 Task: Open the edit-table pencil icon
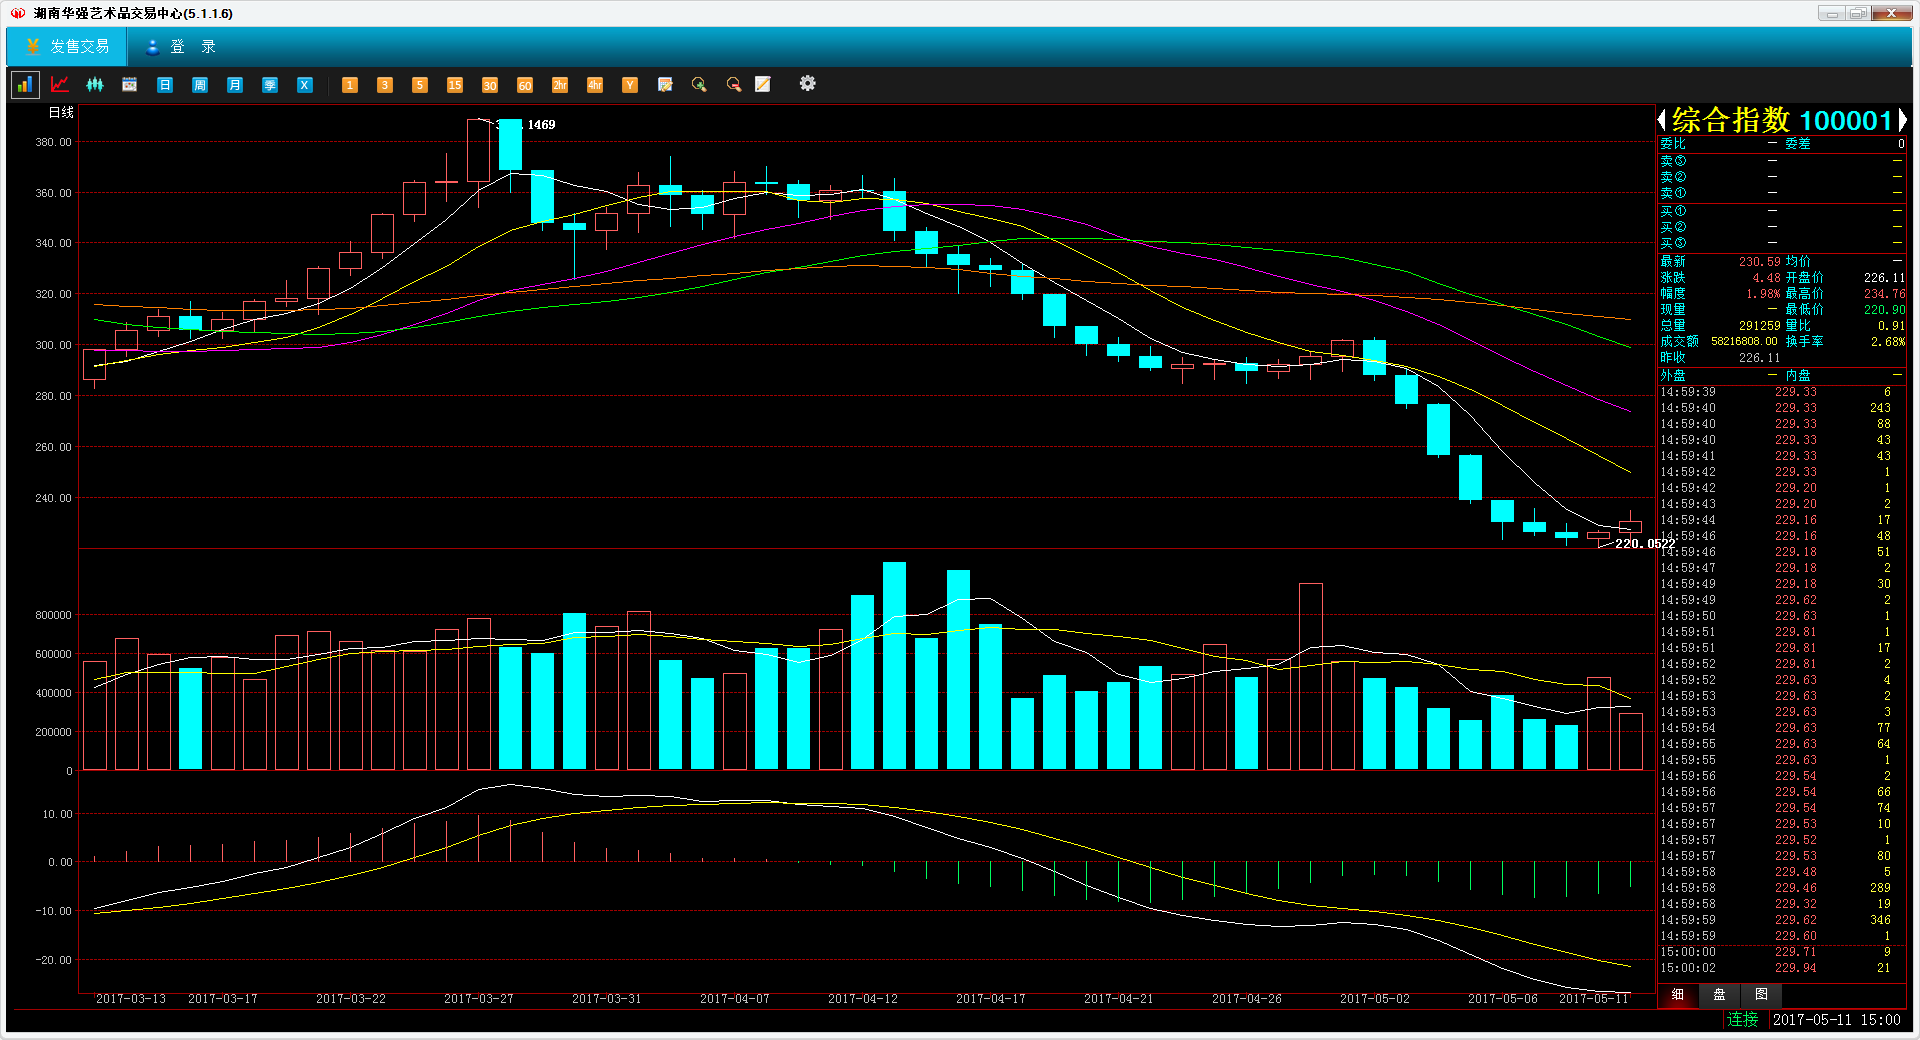coord(665,85)
